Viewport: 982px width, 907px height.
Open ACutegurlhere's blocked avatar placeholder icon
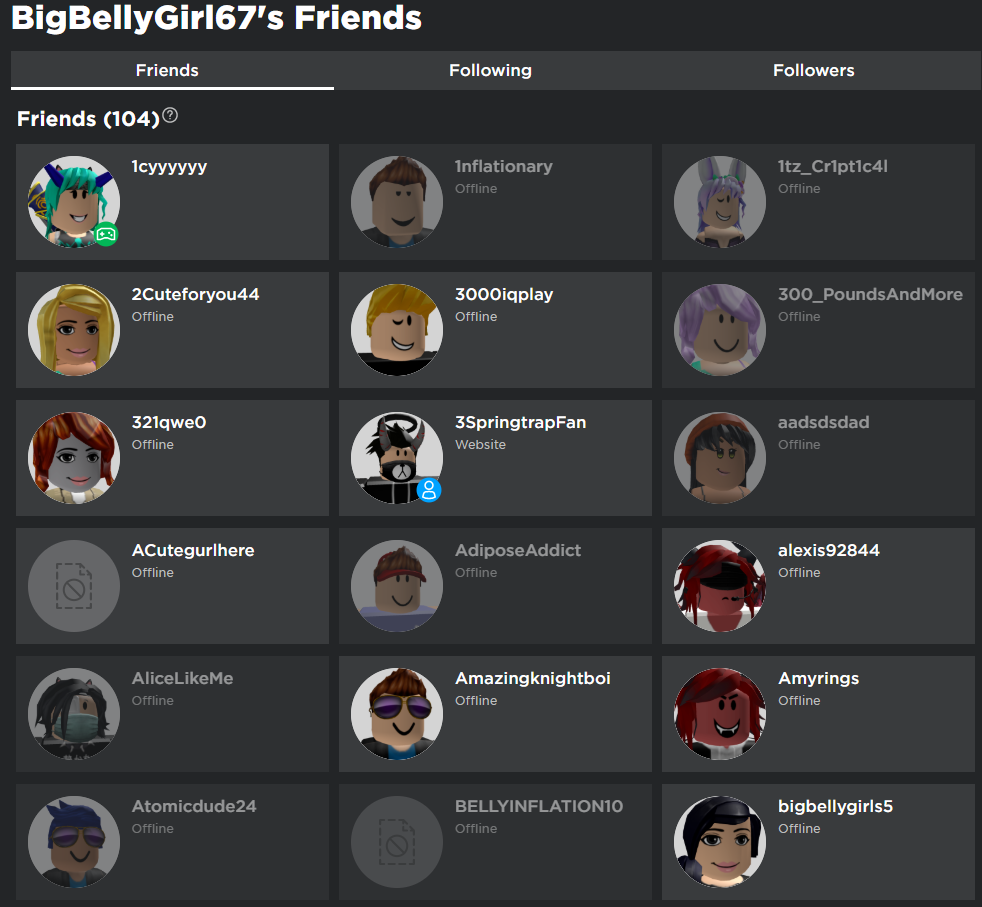74,586
